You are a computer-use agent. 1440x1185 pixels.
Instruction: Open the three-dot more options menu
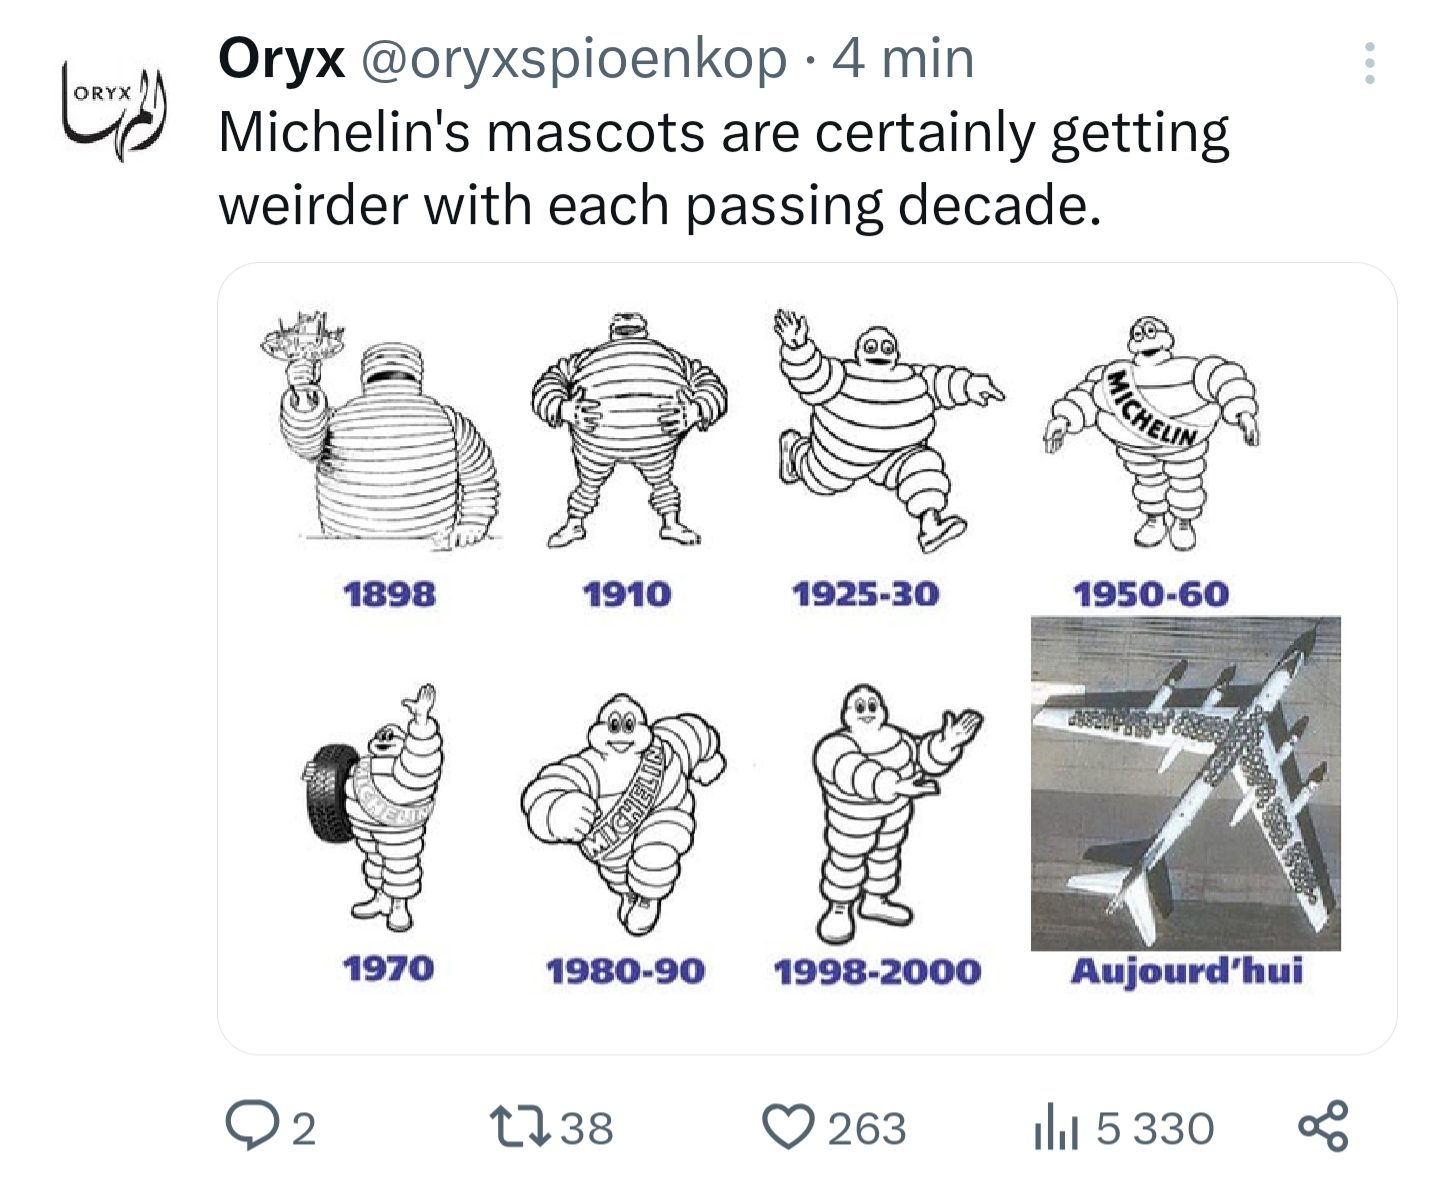click(1369, 63)
